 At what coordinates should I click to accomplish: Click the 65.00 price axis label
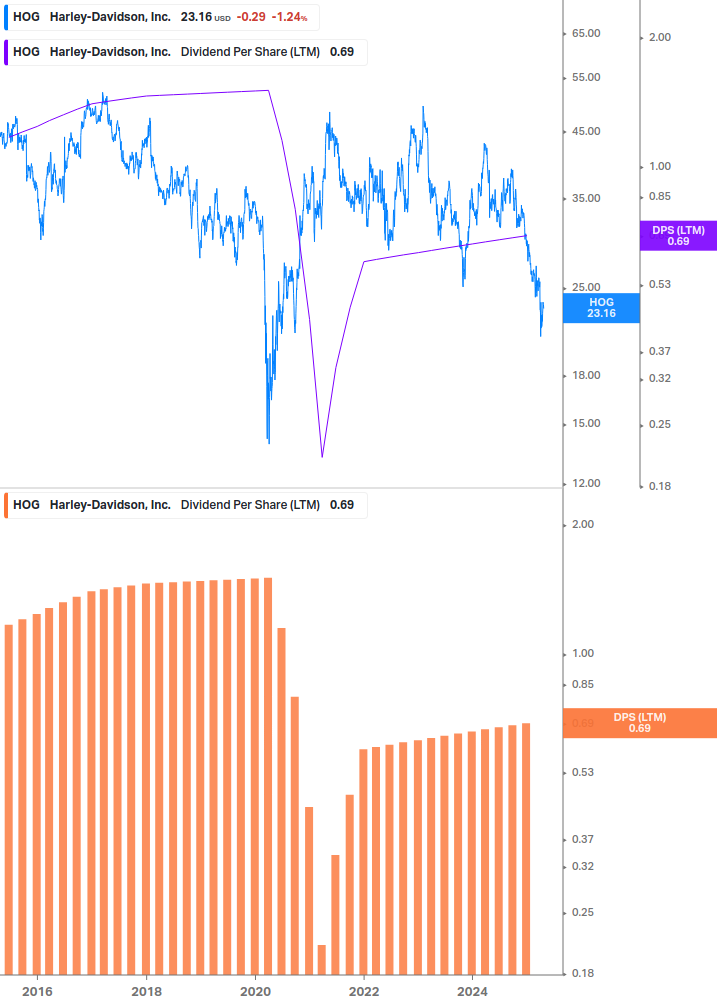[586, 33]
